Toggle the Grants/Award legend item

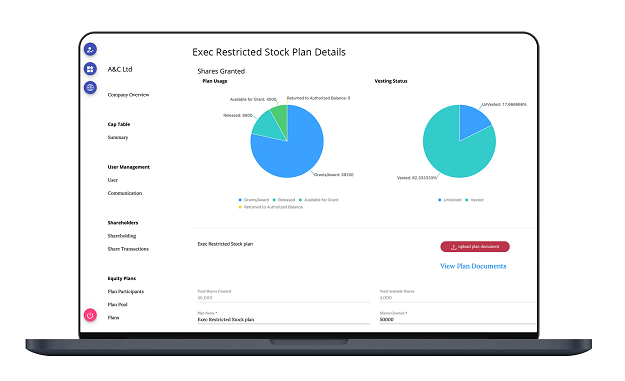tap(254, 200)
